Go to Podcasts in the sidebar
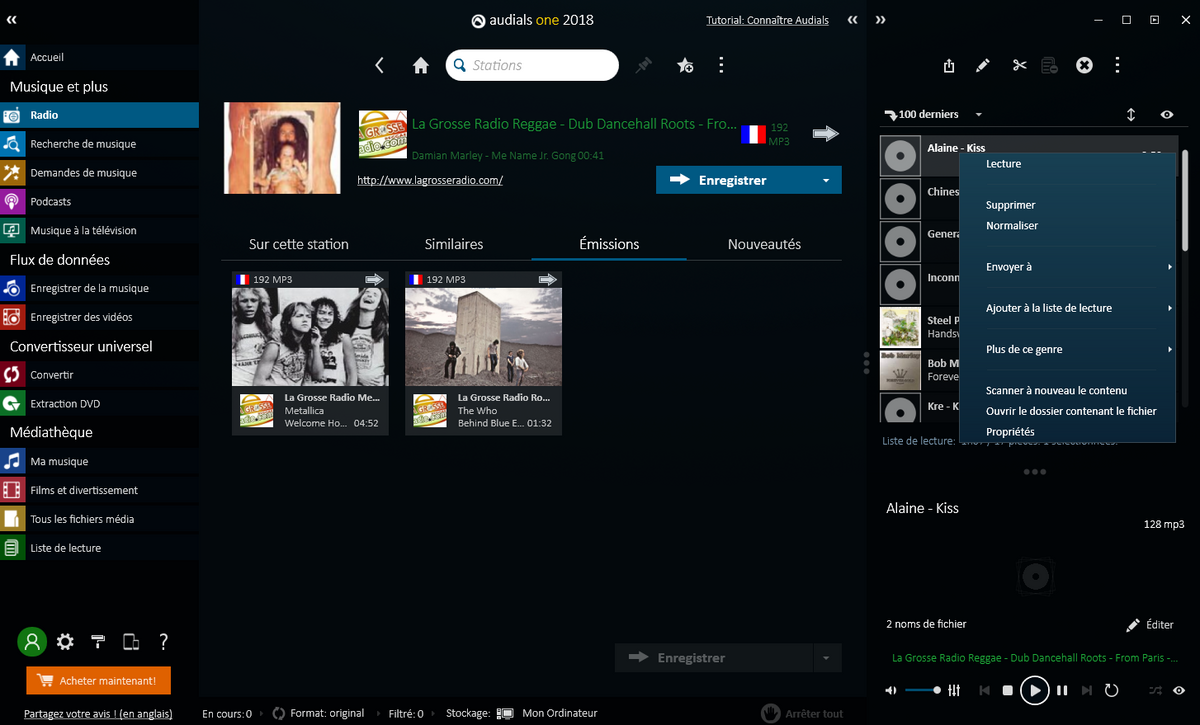The width and height of the screenshot is (1200, 725). tap(99, 201)
